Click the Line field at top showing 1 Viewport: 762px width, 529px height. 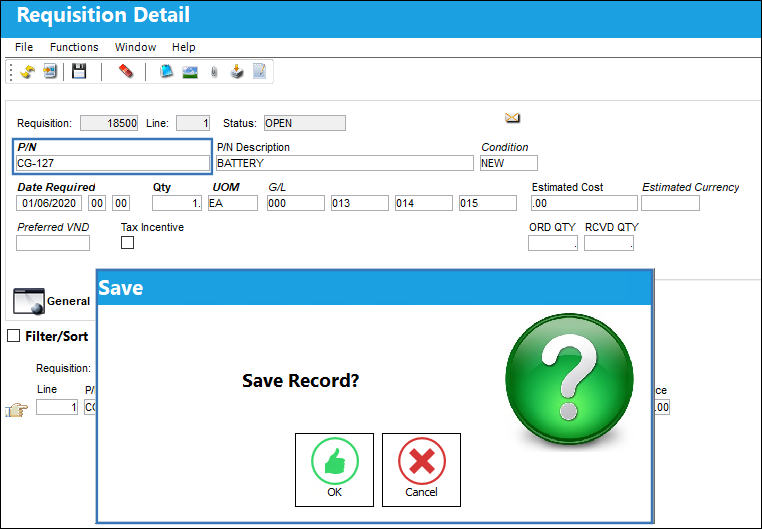(193, 123)
